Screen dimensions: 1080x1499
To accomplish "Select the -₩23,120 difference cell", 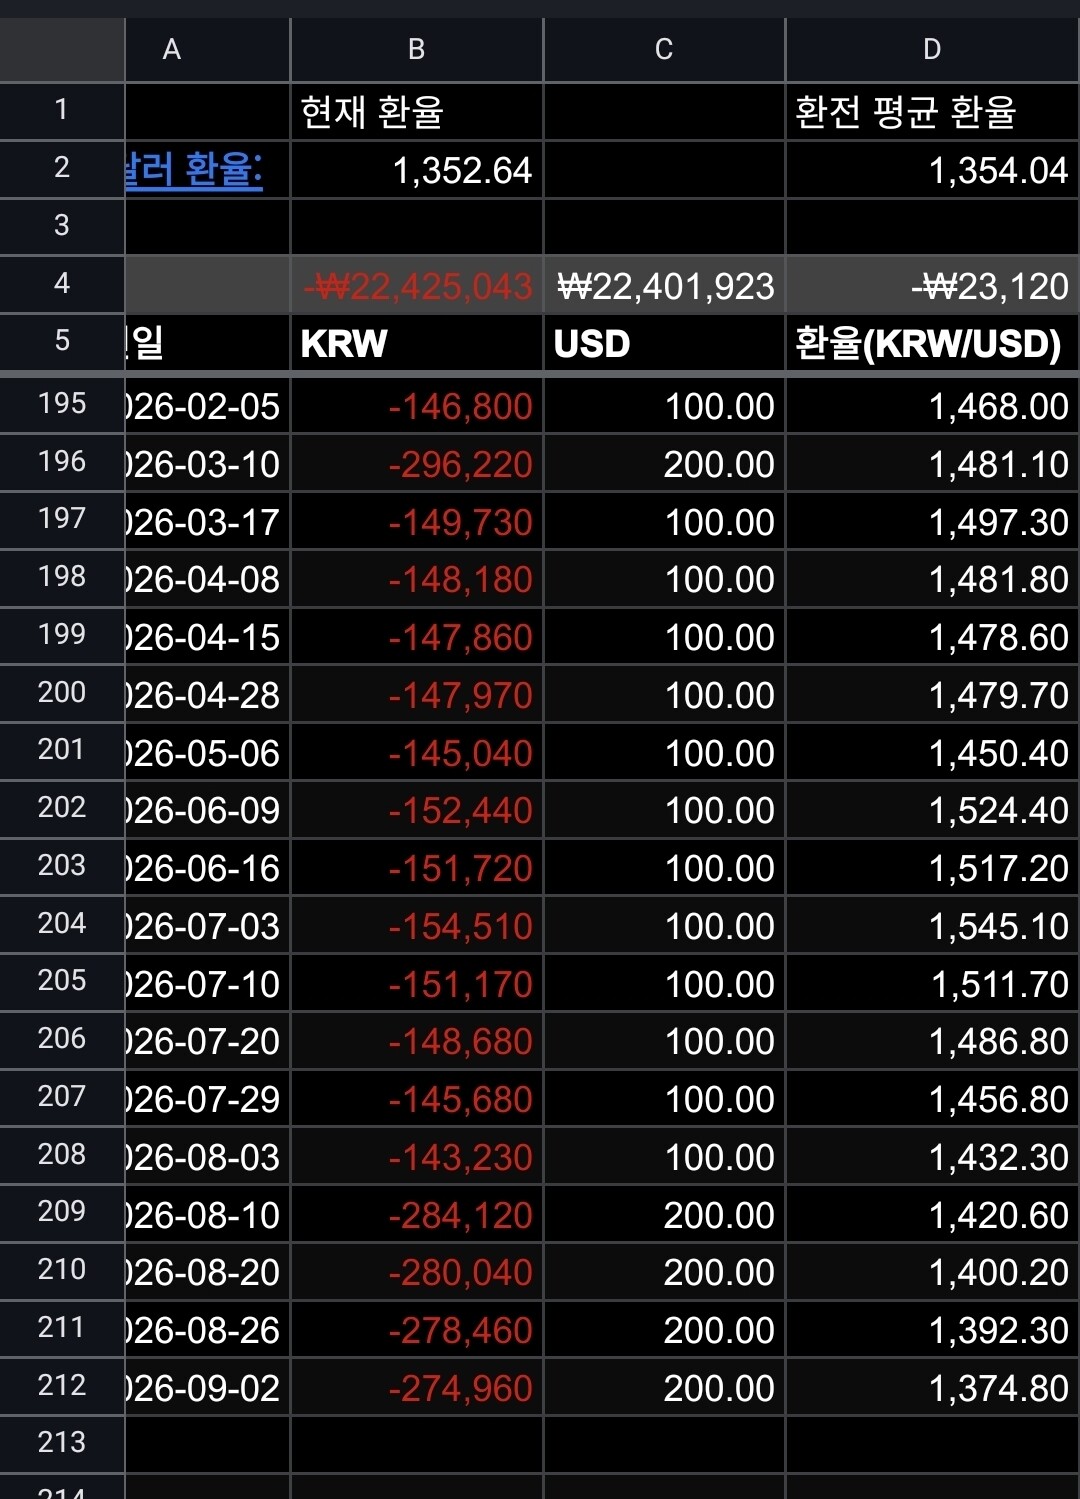I will pyautogui.click(x=932, y=286).
